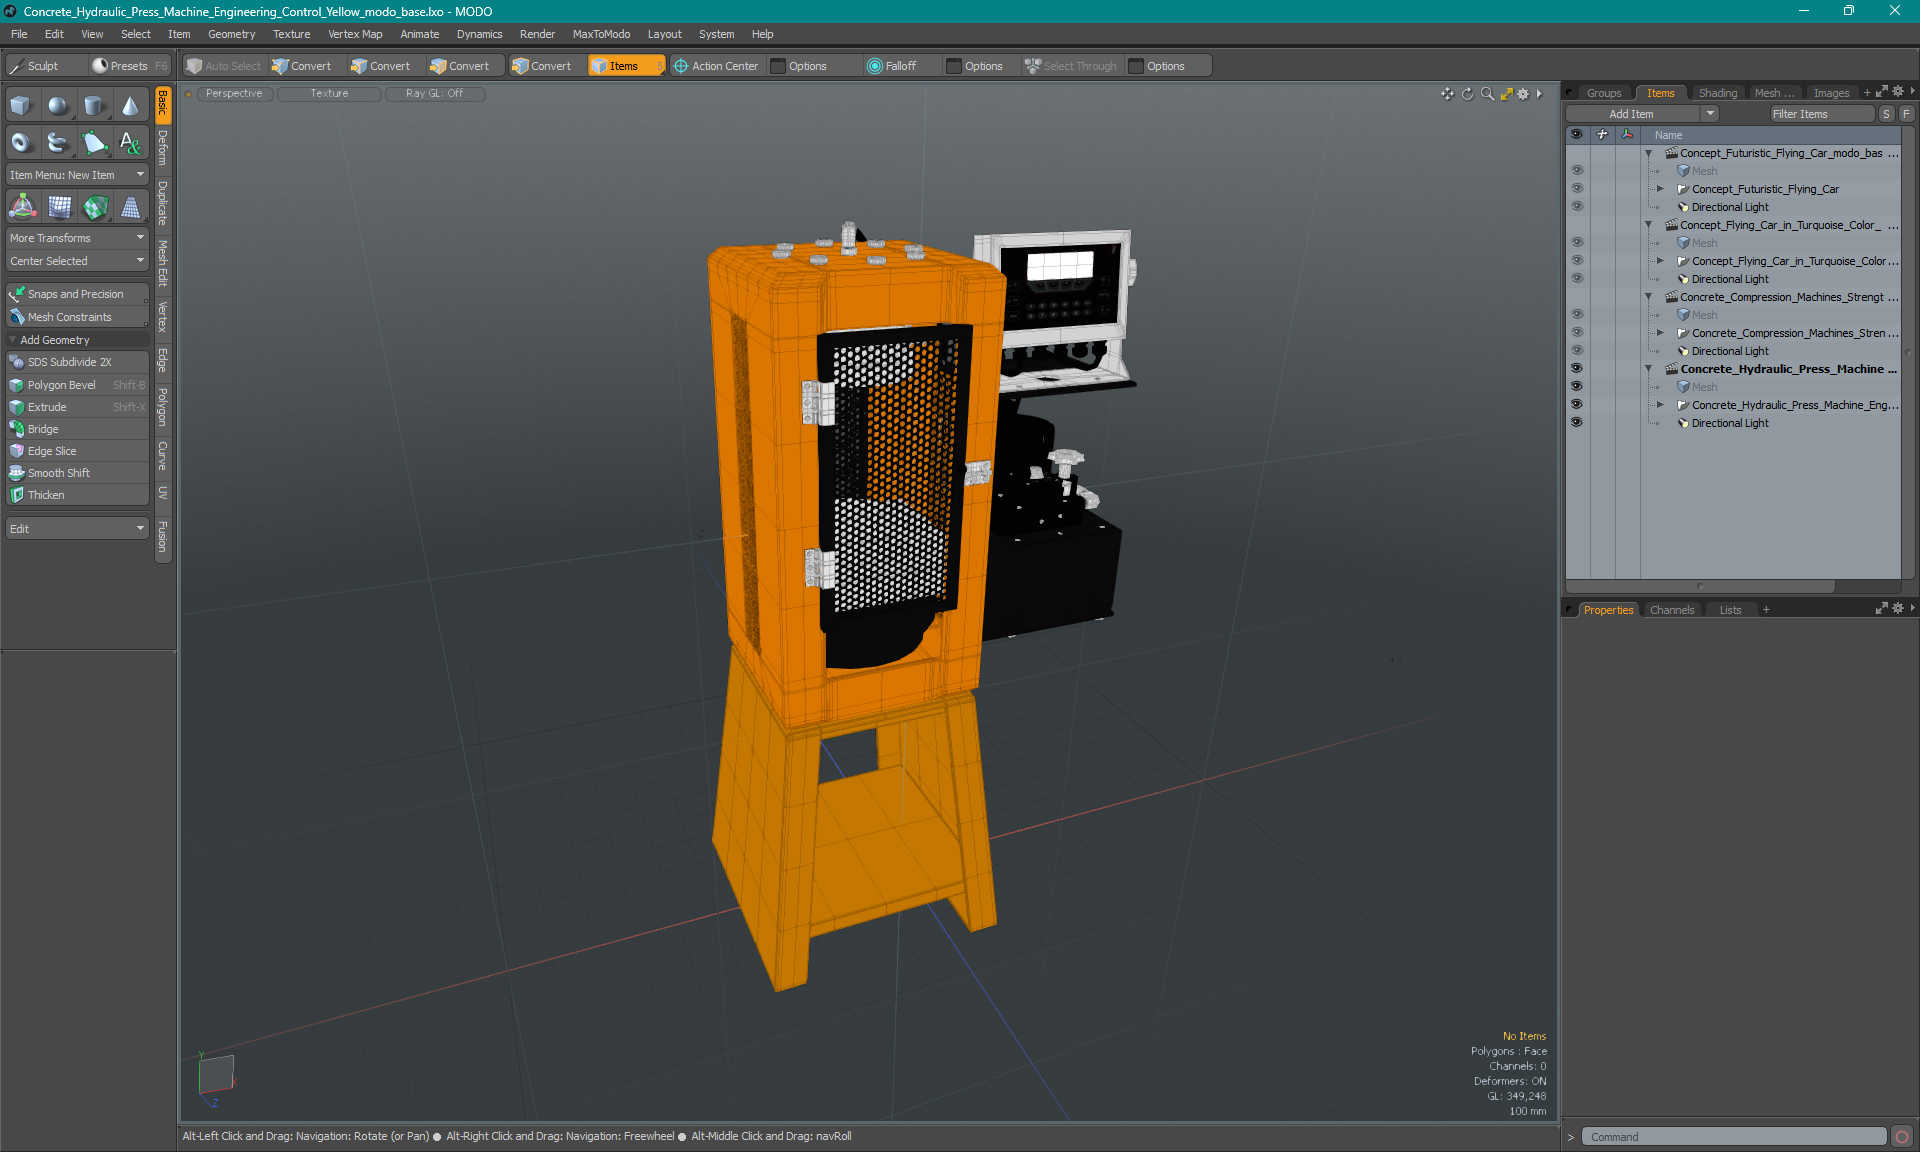
Task: Activate the Taper grid tool
Action: (x=131, y=207)
